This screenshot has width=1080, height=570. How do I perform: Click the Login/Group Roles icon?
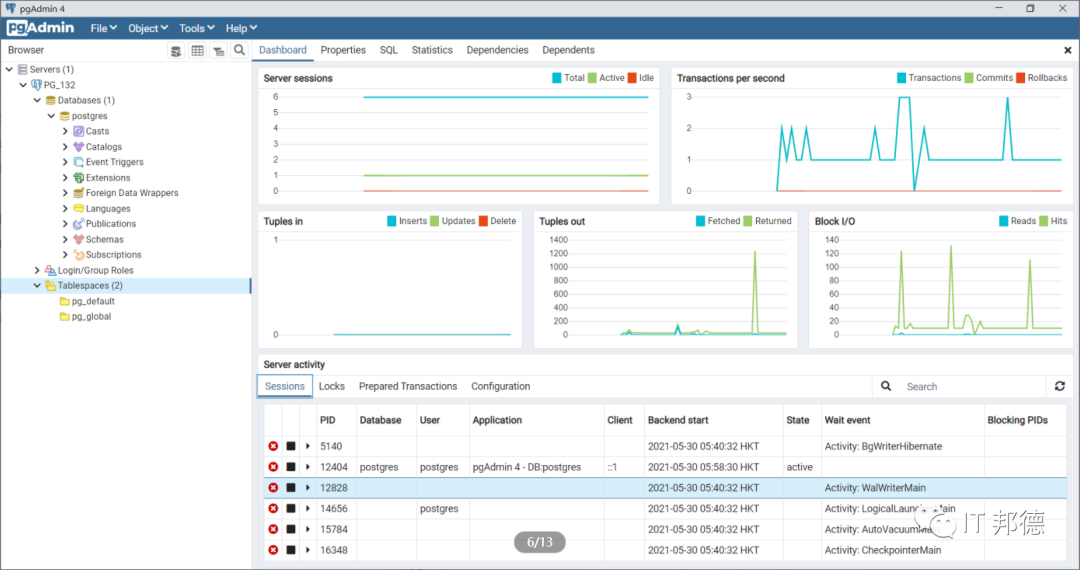pos(50,270)
